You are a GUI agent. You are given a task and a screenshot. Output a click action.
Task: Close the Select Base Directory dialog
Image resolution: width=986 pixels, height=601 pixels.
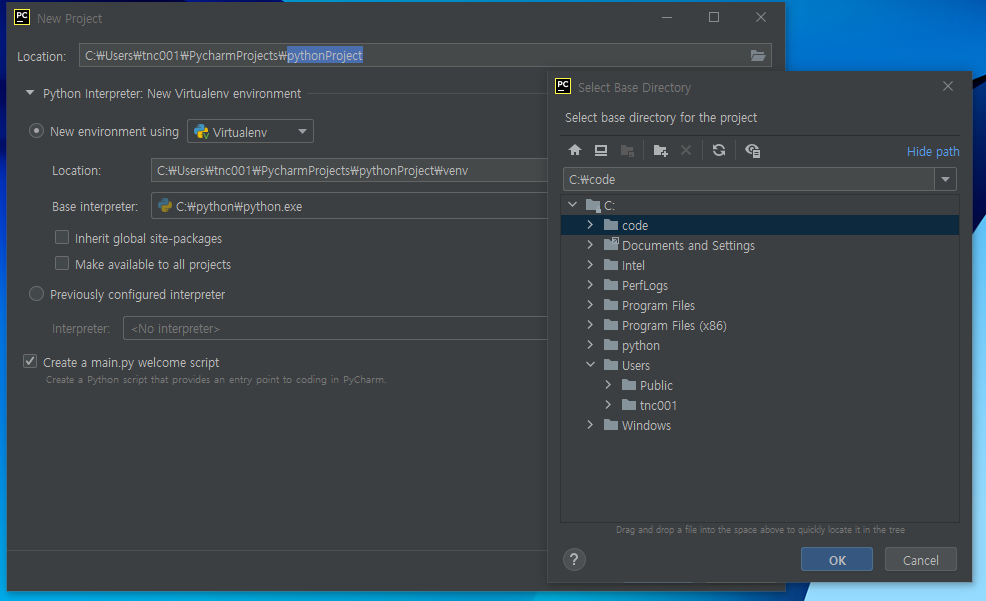[x=948, y=86]
